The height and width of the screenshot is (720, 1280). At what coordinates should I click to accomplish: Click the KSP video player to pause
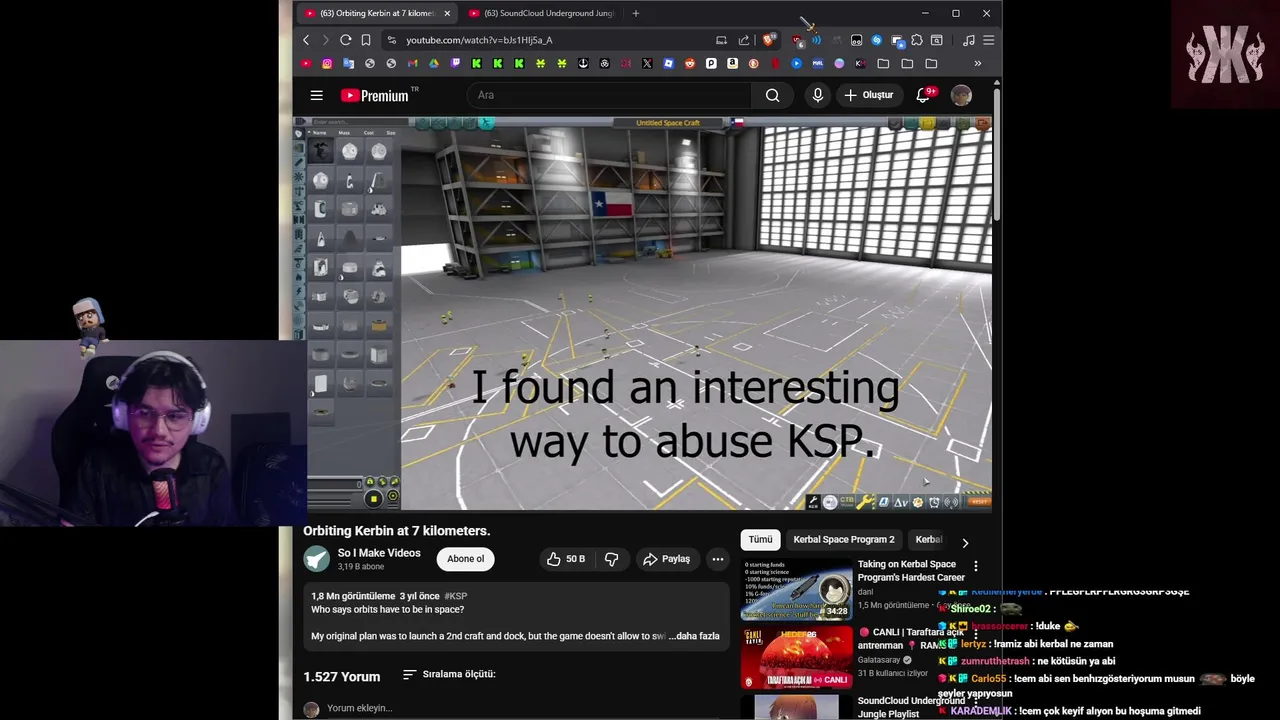pos(647,313)
